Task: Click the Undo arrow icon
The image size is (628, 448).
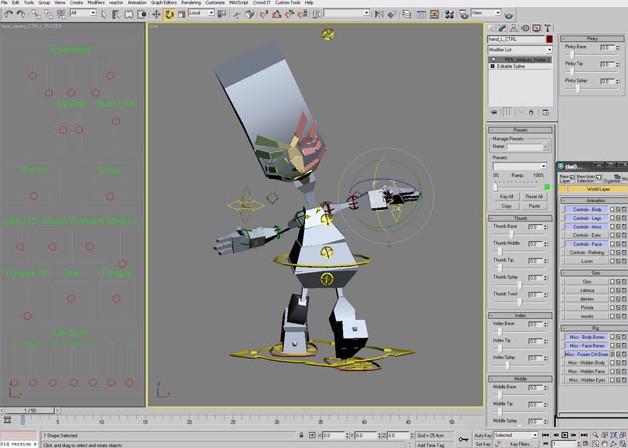Action: pos(8,14)
